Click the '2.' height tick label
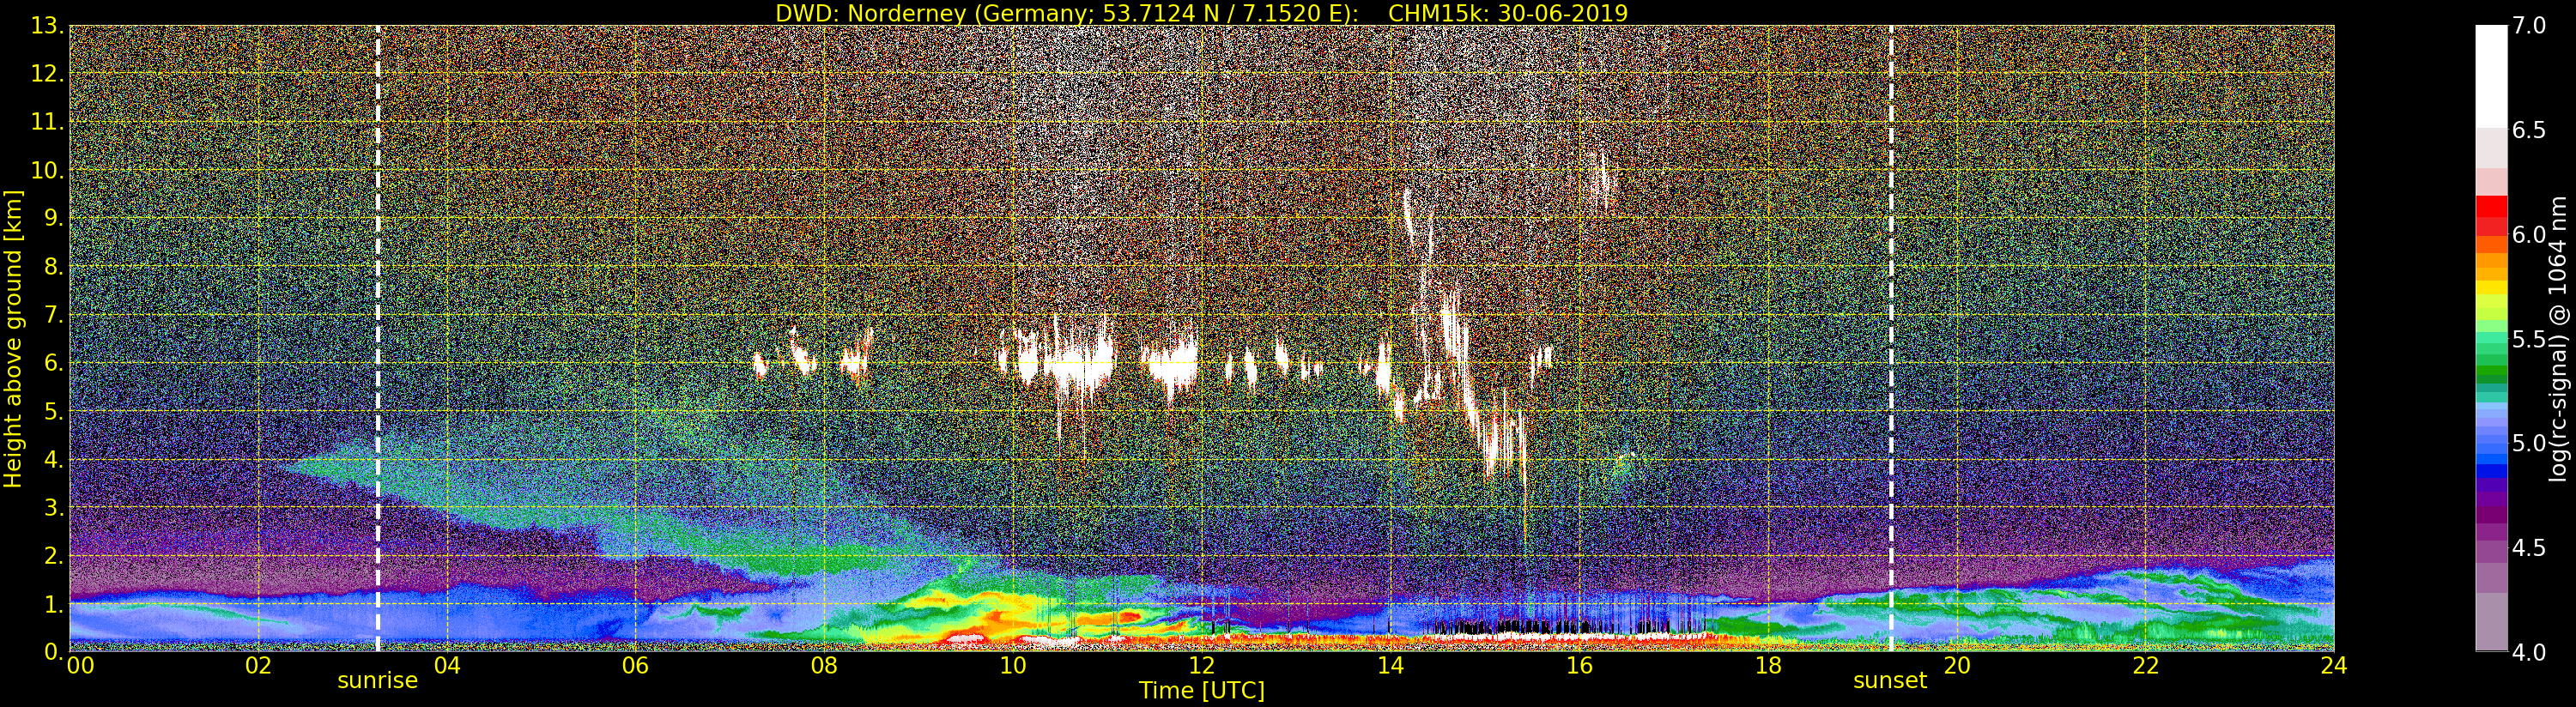This screenshot has height=707, width=2576. (x=53, y=555)
